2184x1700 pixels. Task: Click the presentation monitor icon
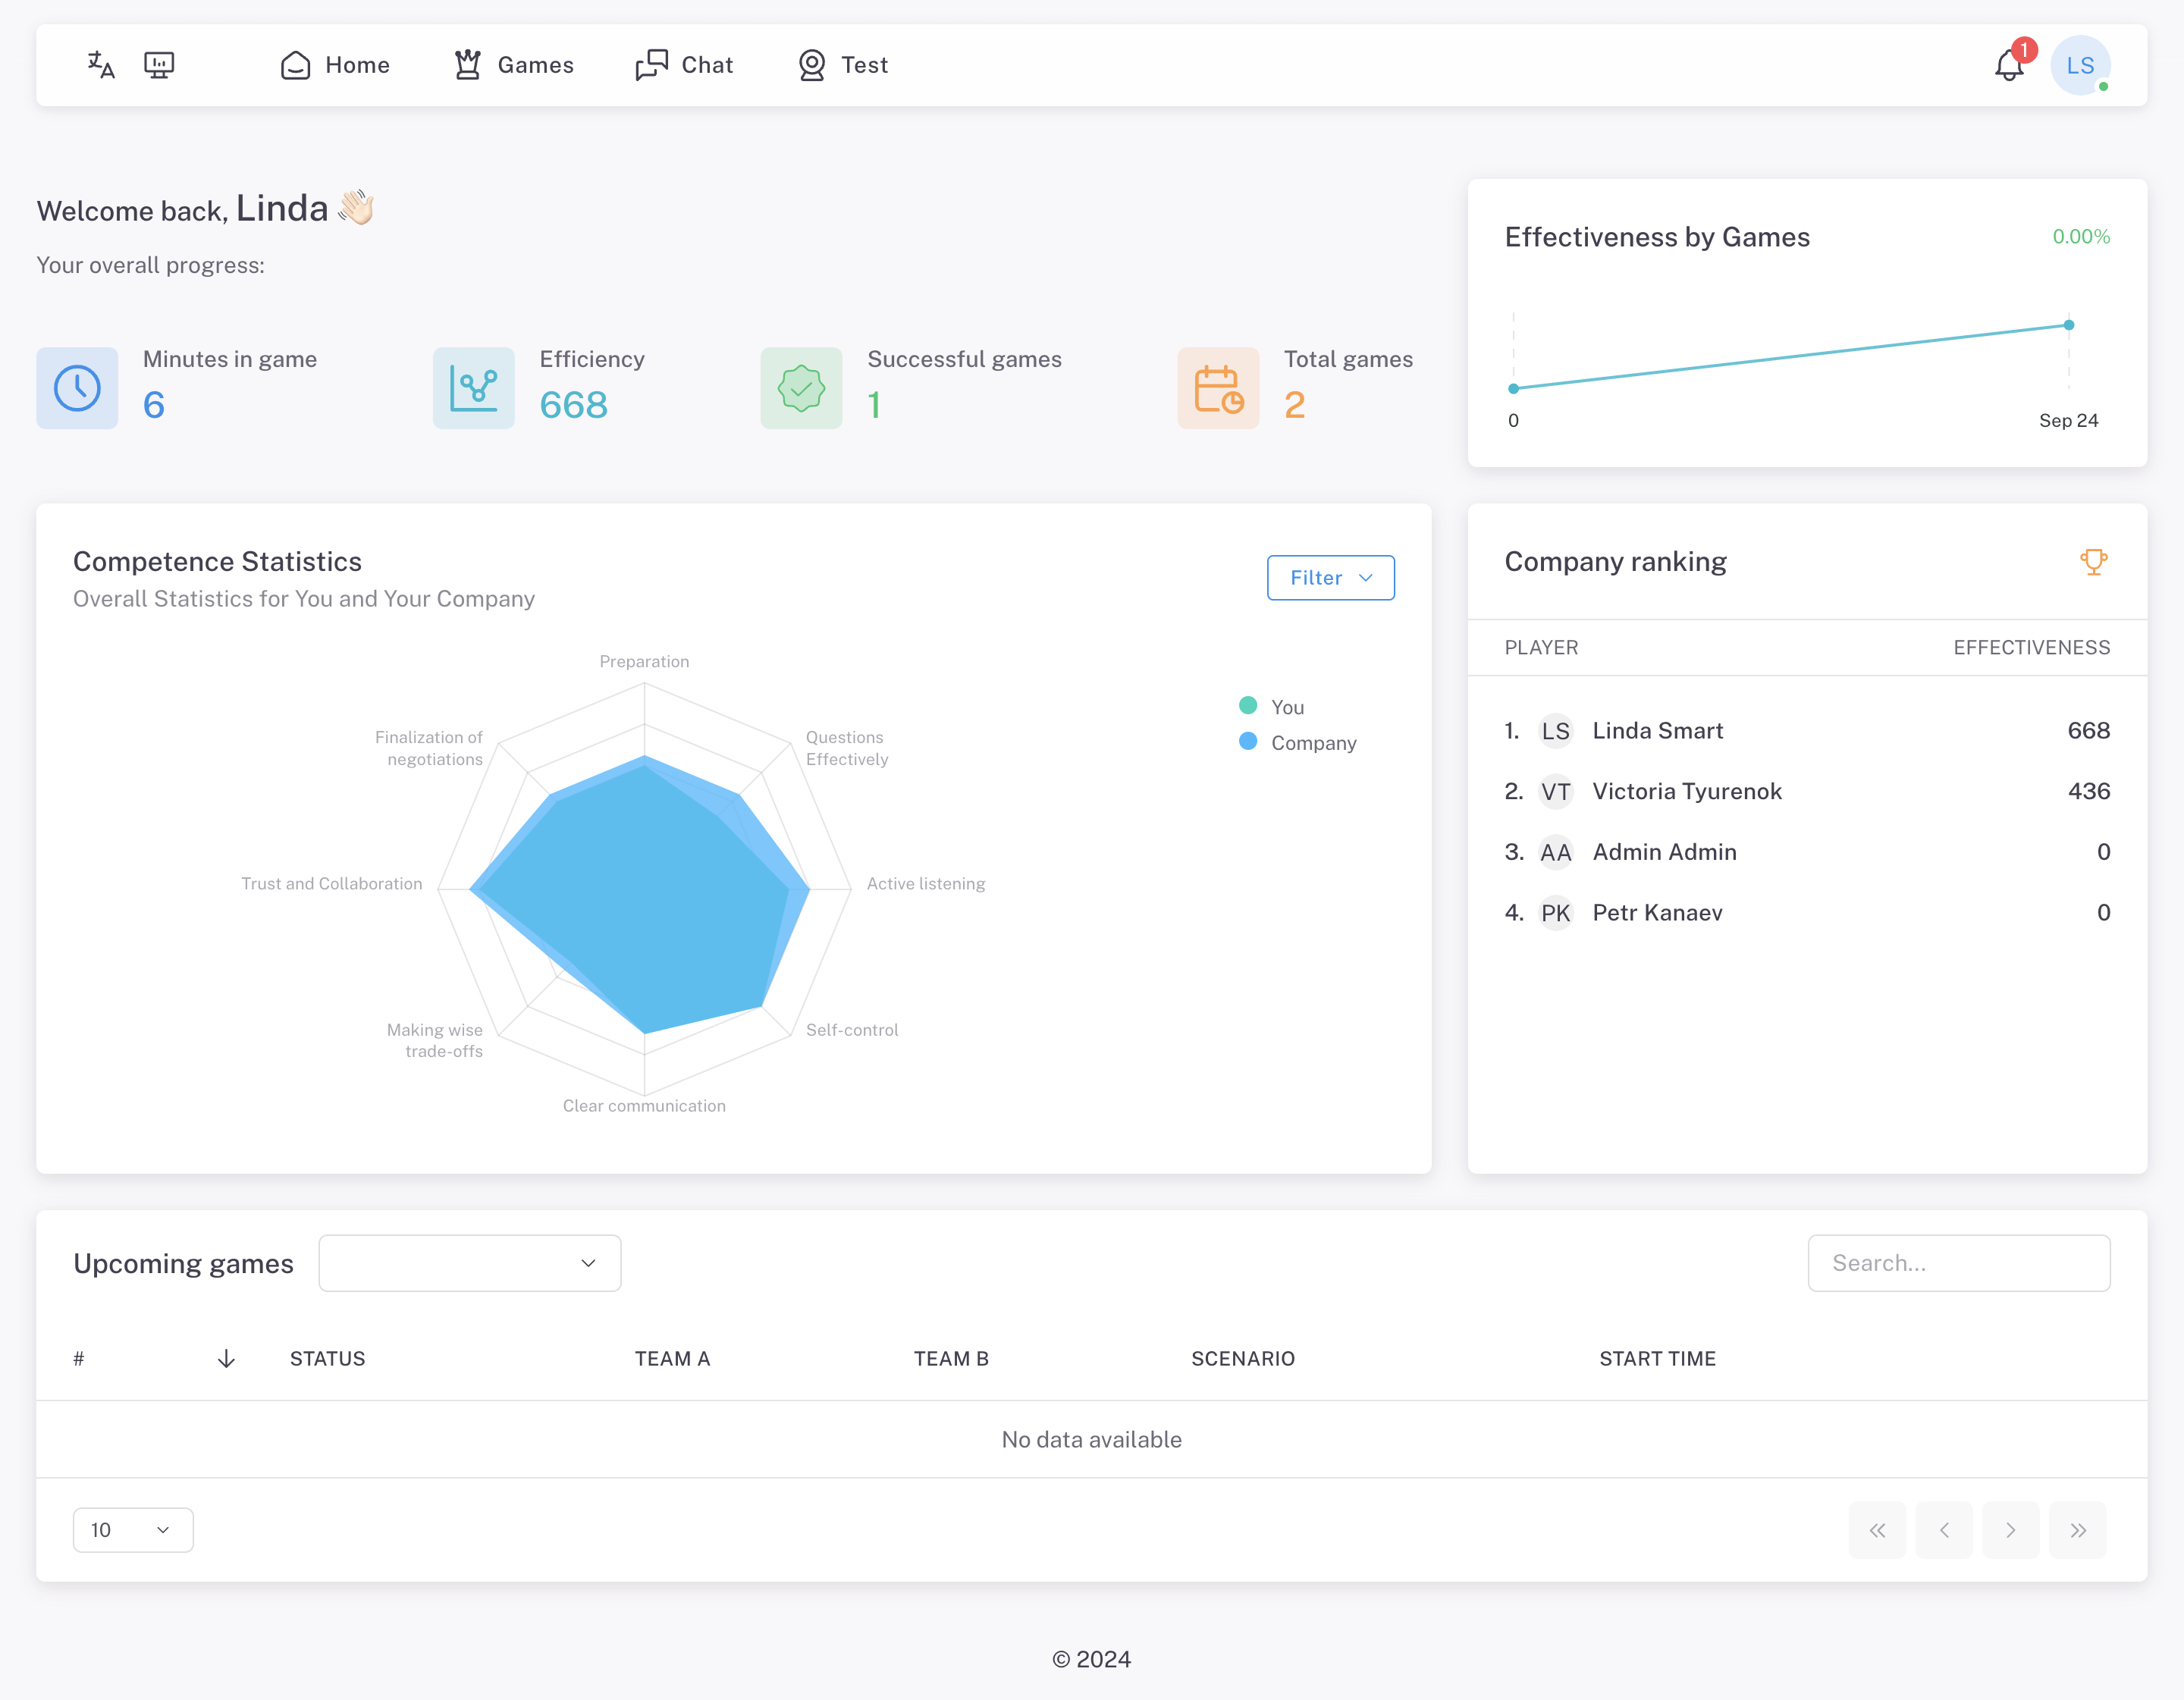tap(159, 65)
